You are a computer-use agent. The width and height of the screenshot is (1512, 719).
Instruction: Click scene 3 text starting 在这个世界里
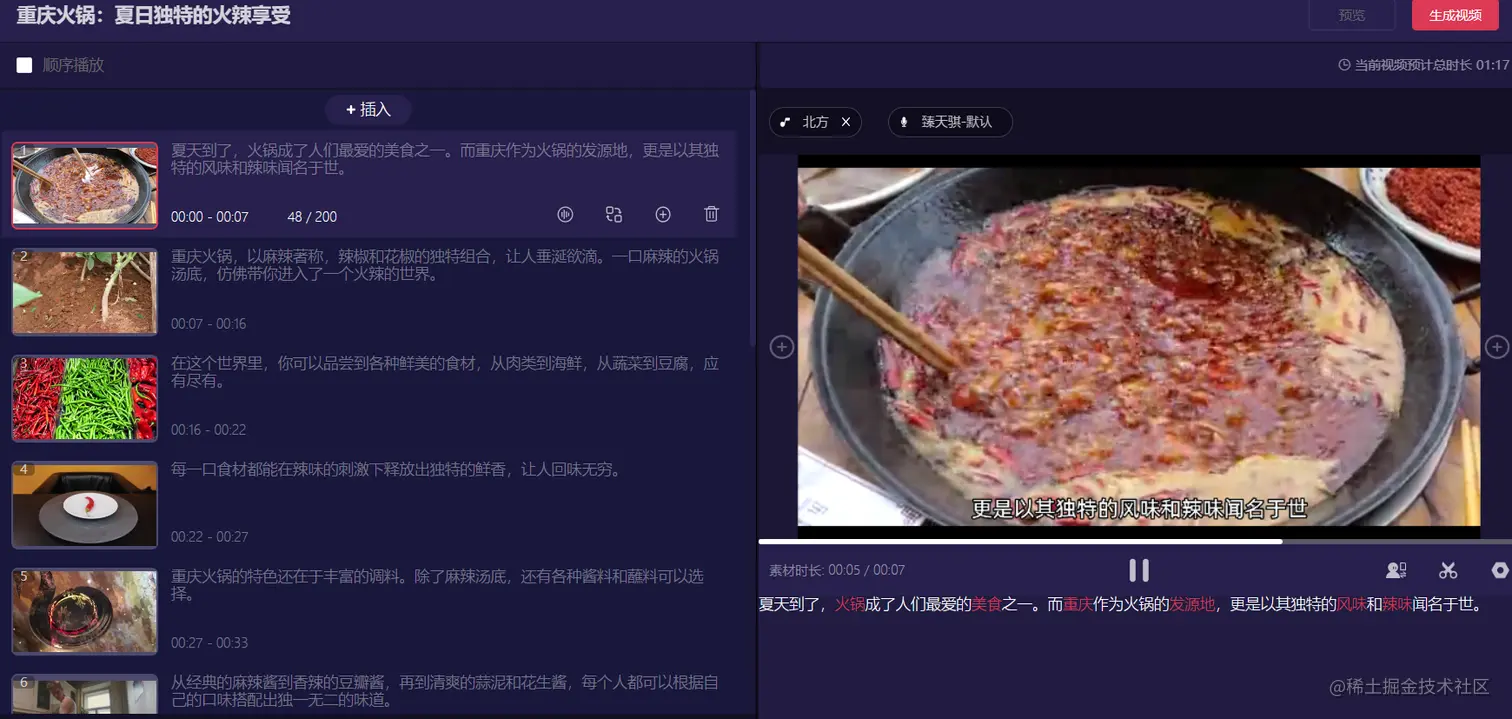coord(445,372)
